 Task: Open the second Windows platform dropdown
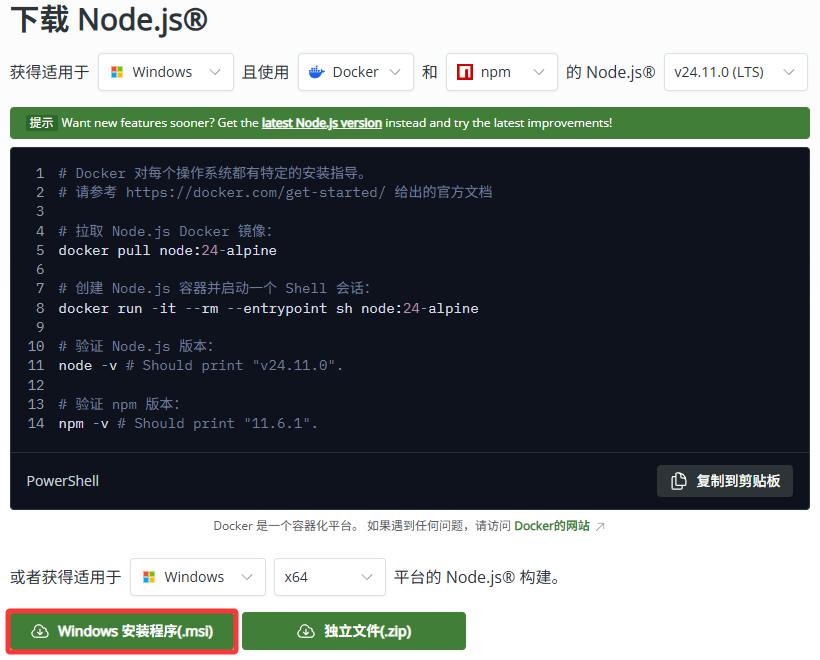point(197,577)
